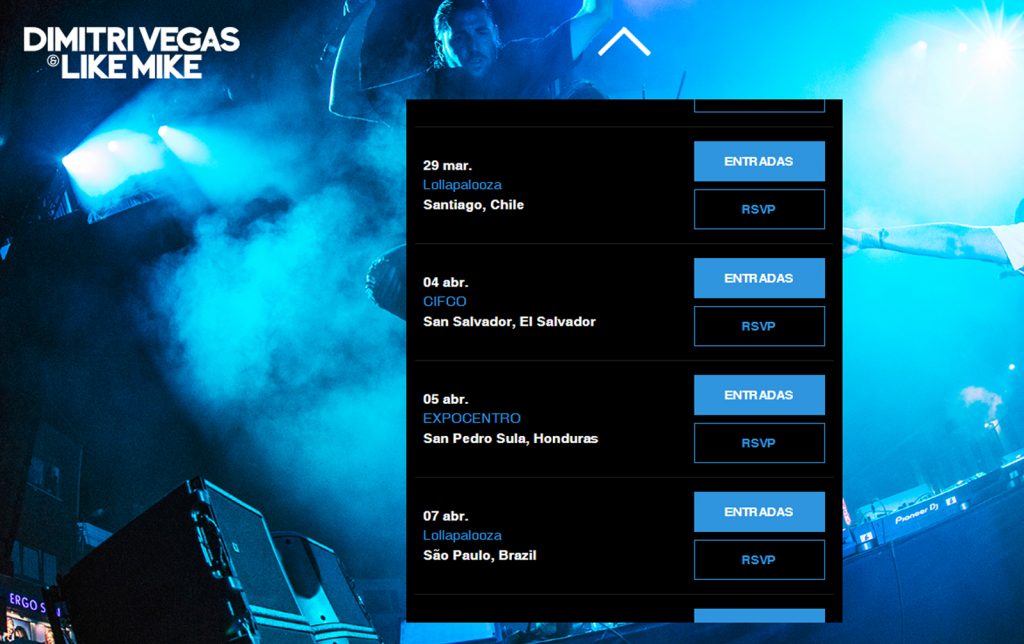Click the upward chevron arrow icon

point(624,41)
